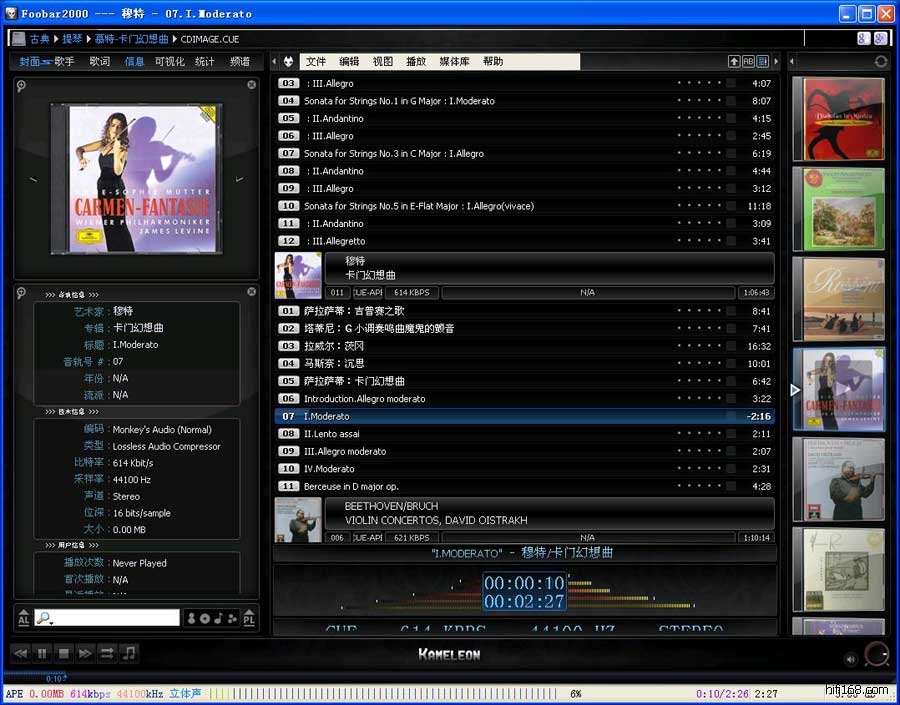900x705 pixels.
Task: Adjust the volume knob at bottom right
Action: tap(876, 655)
